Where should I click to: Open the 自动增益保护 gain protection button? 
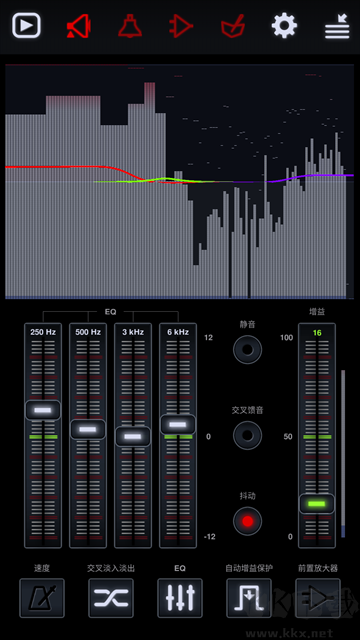tap(249, 598)
